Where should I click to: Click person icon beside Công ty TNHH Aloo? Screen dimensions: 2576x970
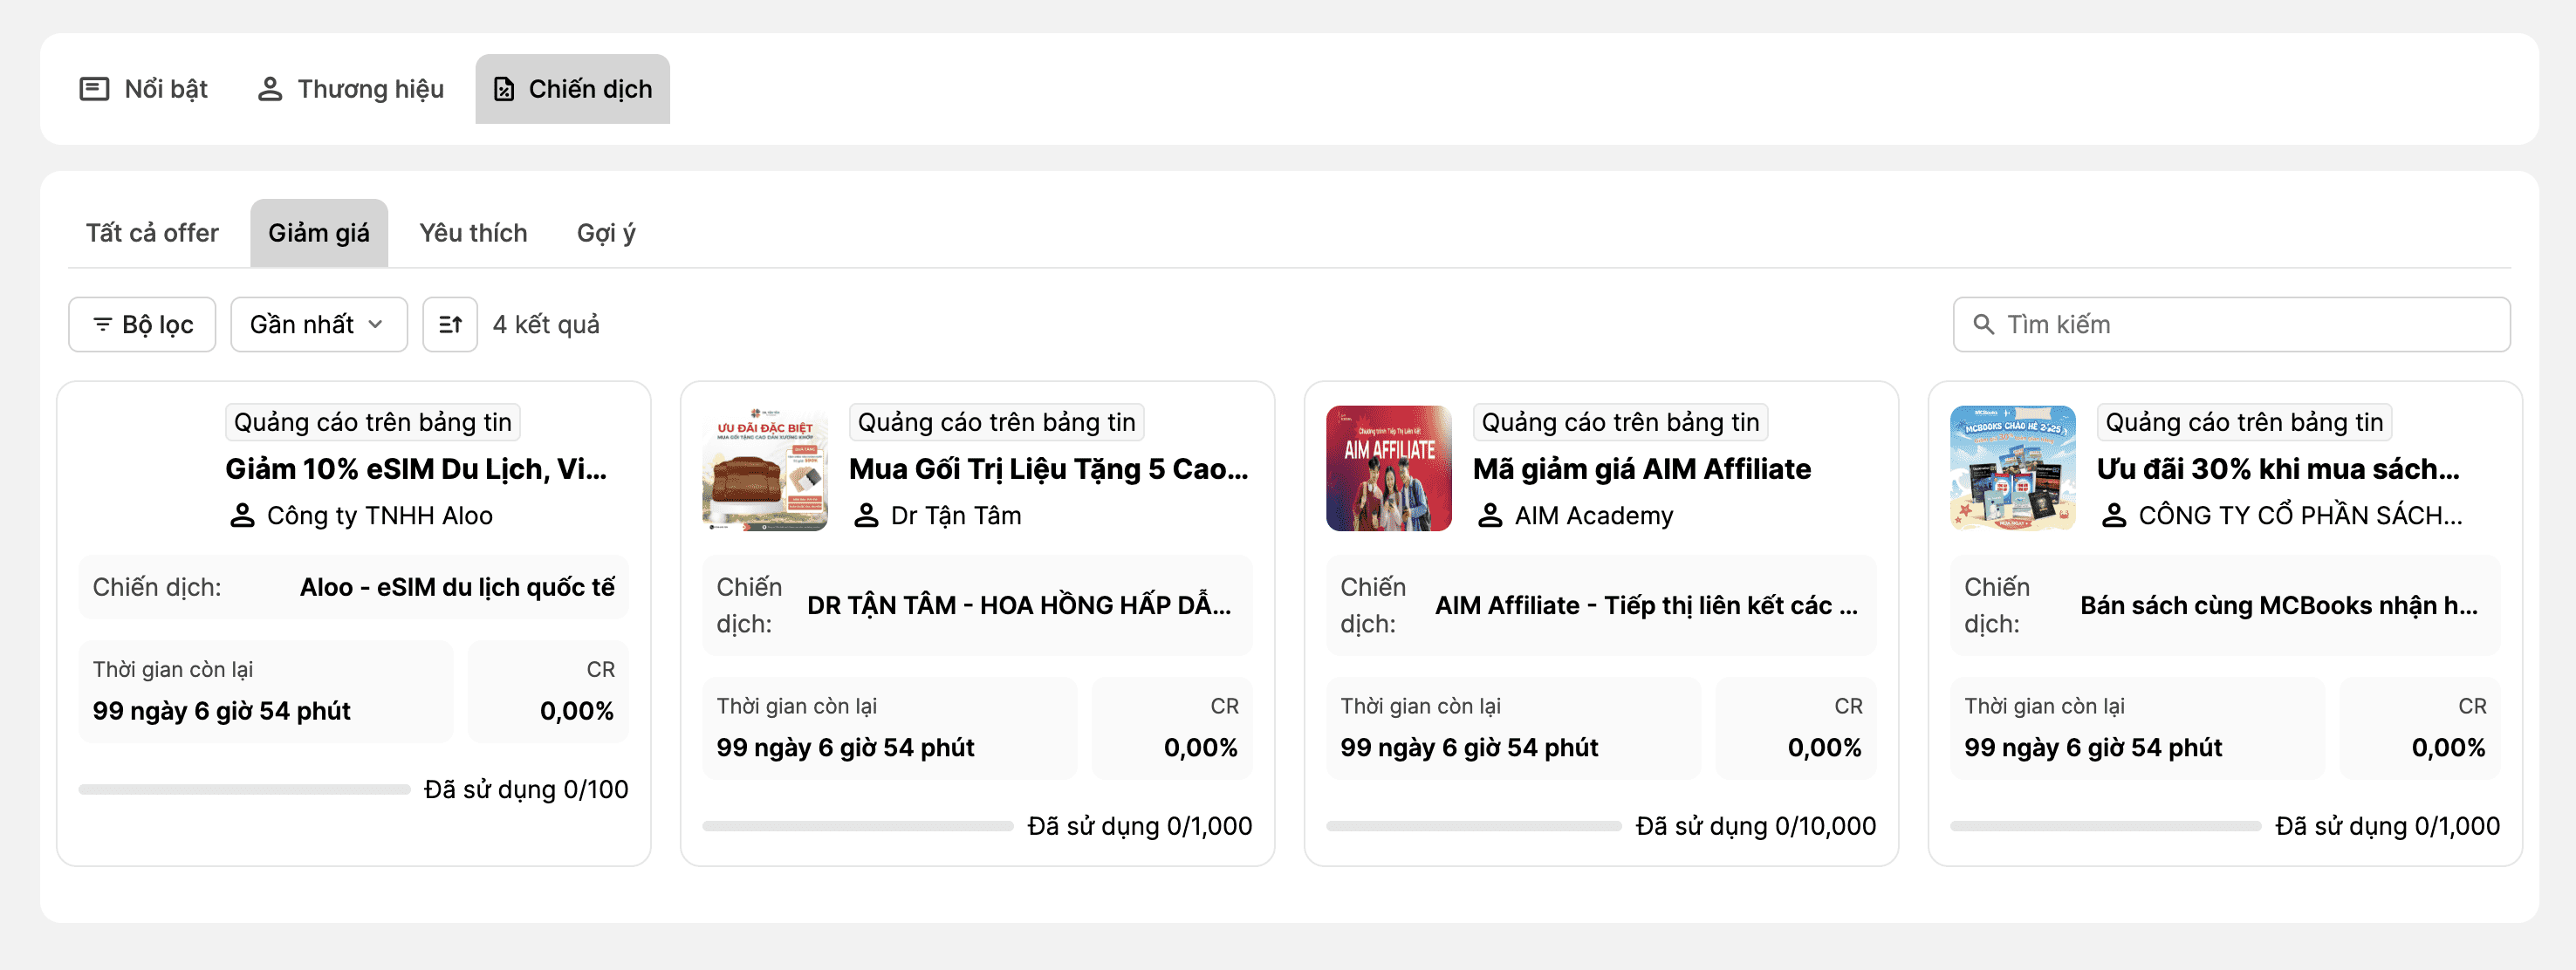(242, 515)
